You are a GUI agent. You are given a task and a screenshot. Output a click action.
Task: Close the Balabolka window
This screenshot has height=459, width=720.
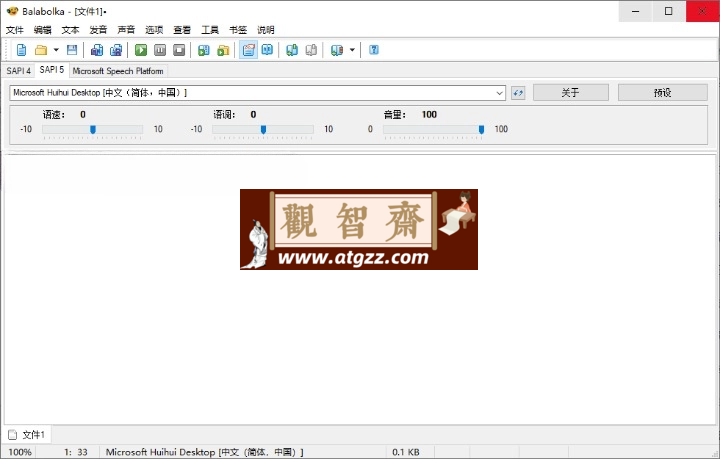tap(703, 11)
